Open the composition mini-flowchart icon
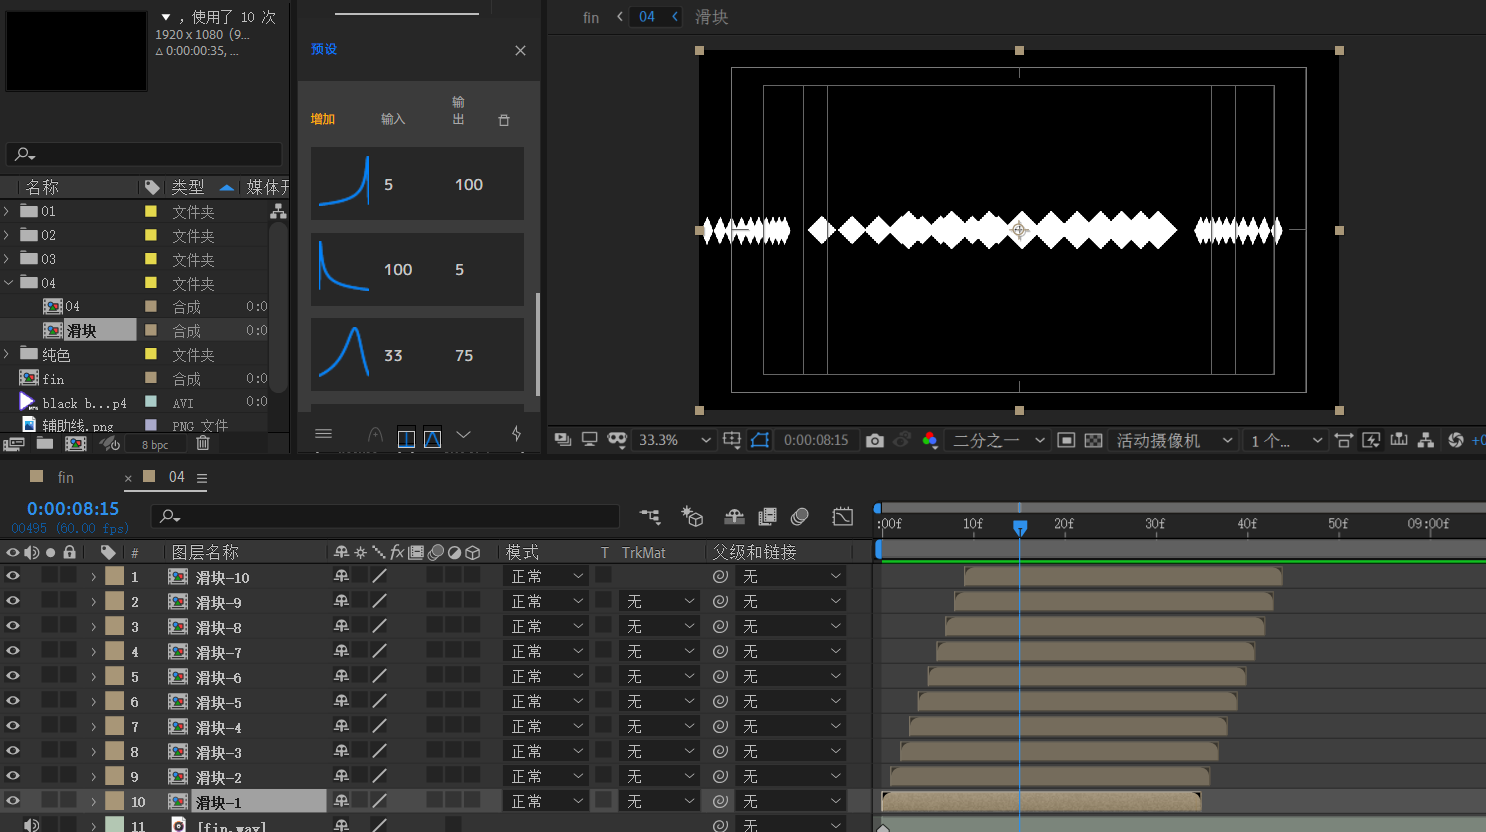Screen dimensions: 1486x832 point(650,516)
